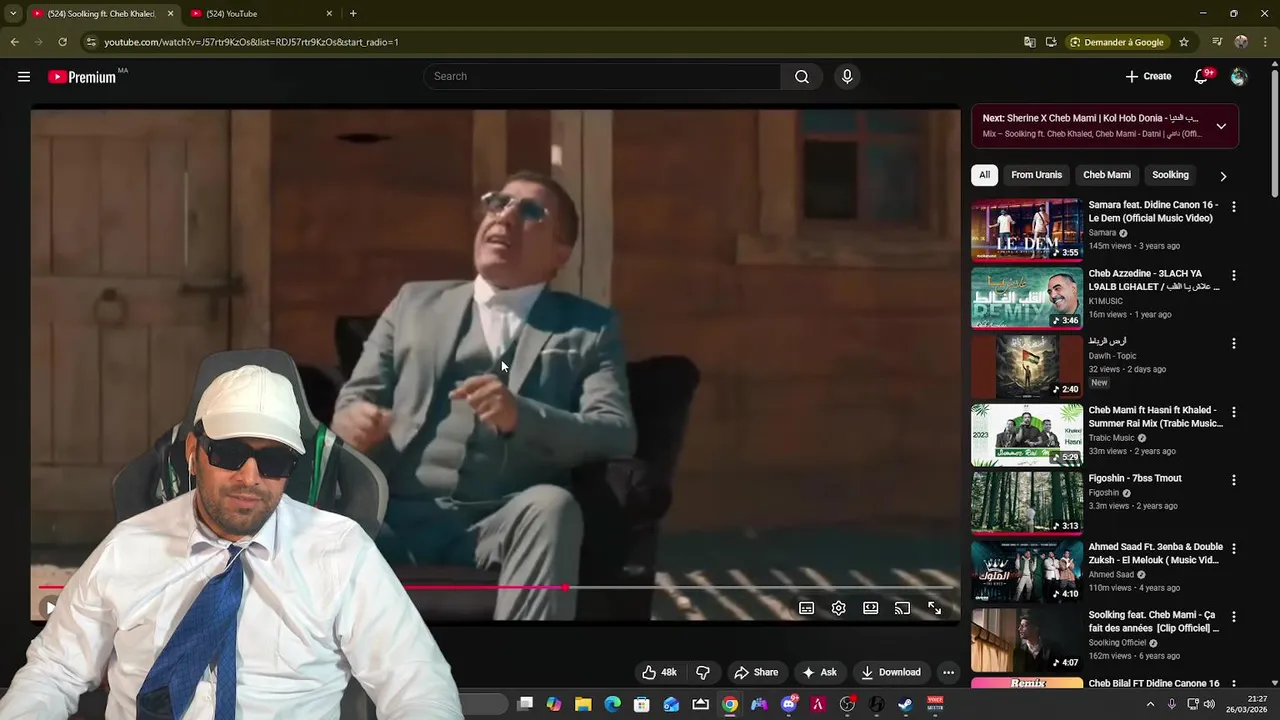Open Chrome profile avatar

(1241, 42)
